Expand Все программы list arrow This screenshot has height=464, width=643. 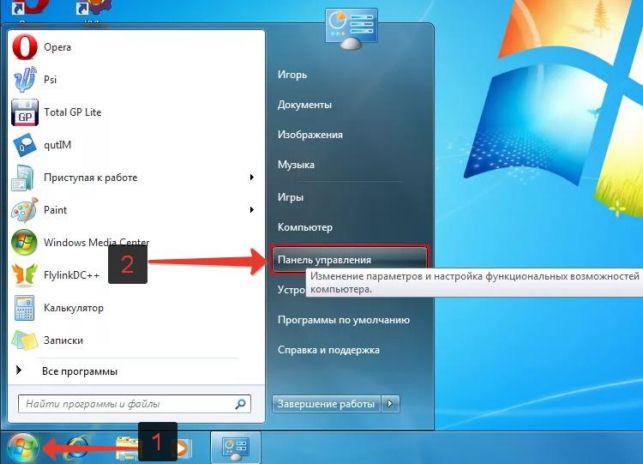click(18, 370)
